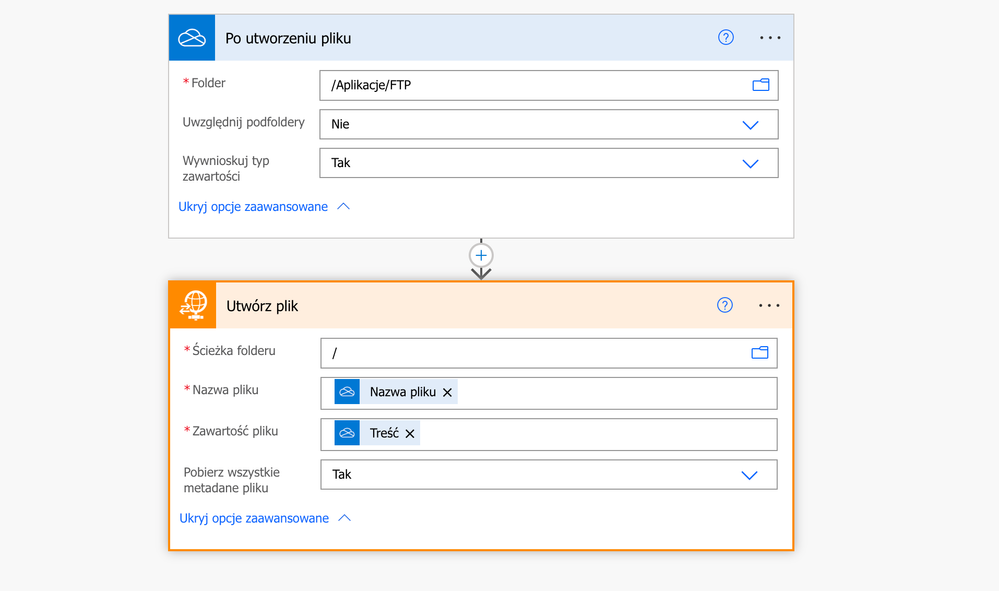Expand Wywnioskuj typ zawartości dropdown
Screen dimensions: 999x591
pyautogui.click(x=750, y=163)
